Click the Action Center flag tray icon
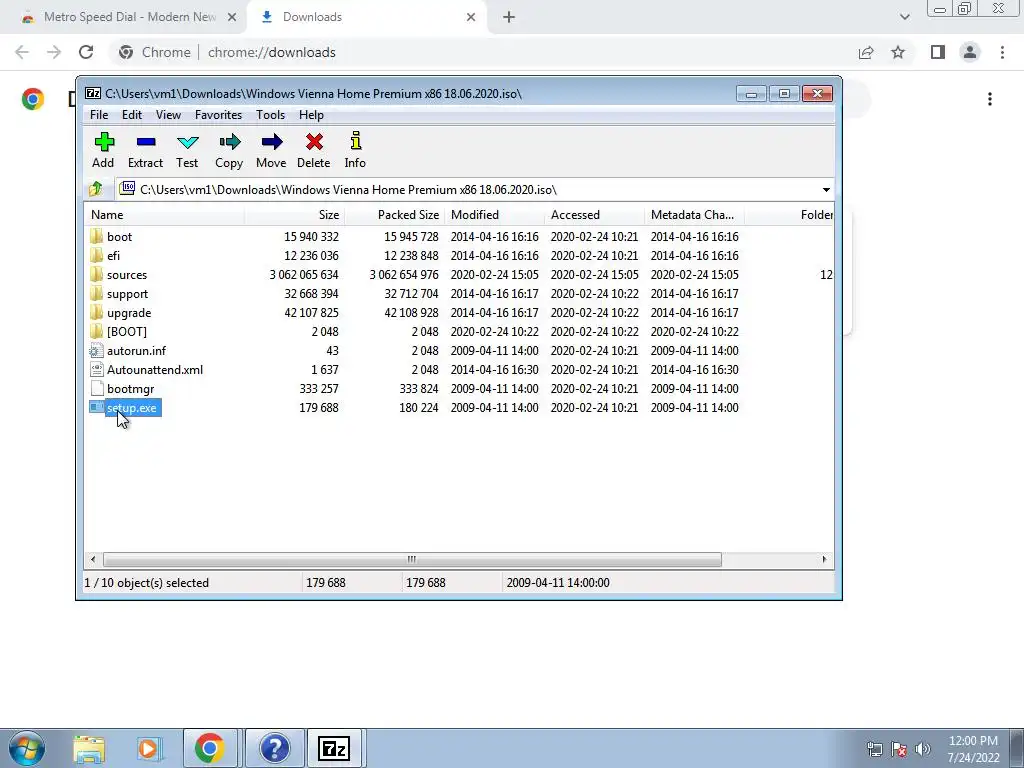 (899, 749)
